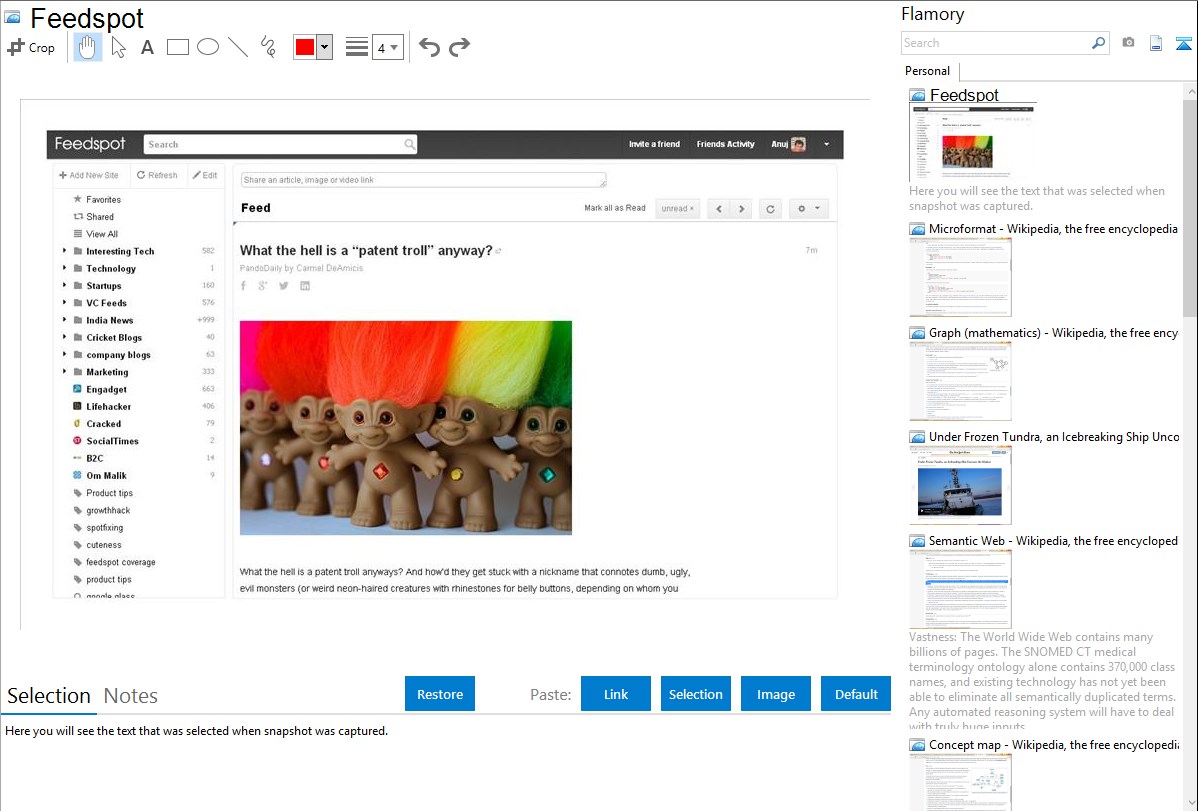Viewport: 1198px width, 811px height.
Task: Open View All in the Feedspot sidebar
Action: (x=102, y=235)
